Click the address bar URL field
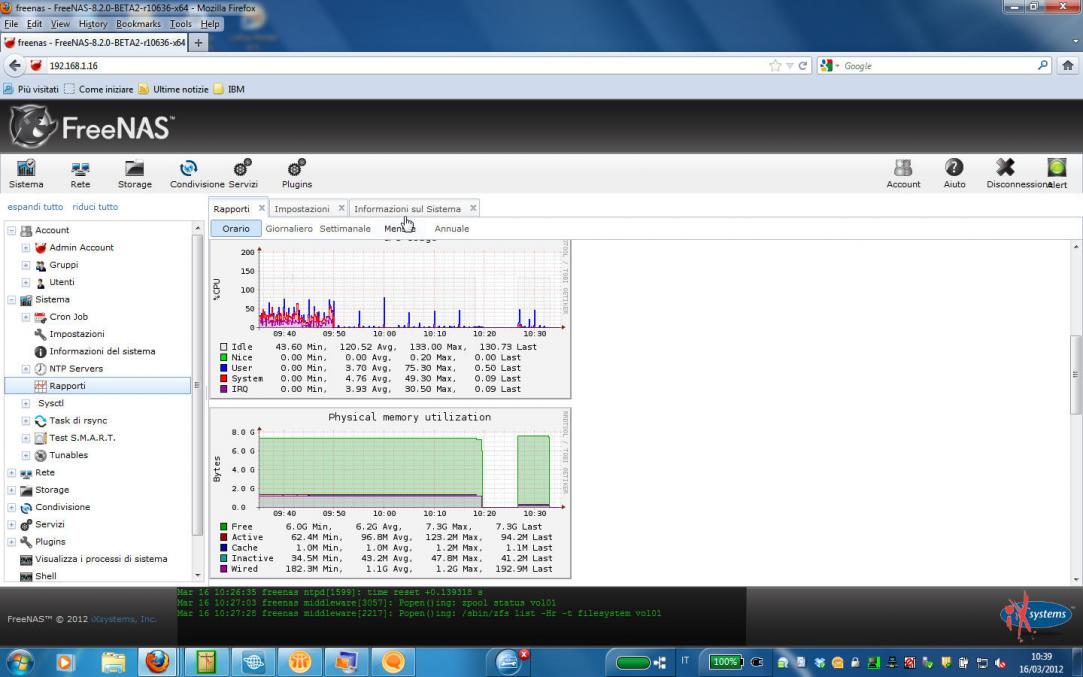This screenshot has height=677, width=1083. [x=408, y=66]
